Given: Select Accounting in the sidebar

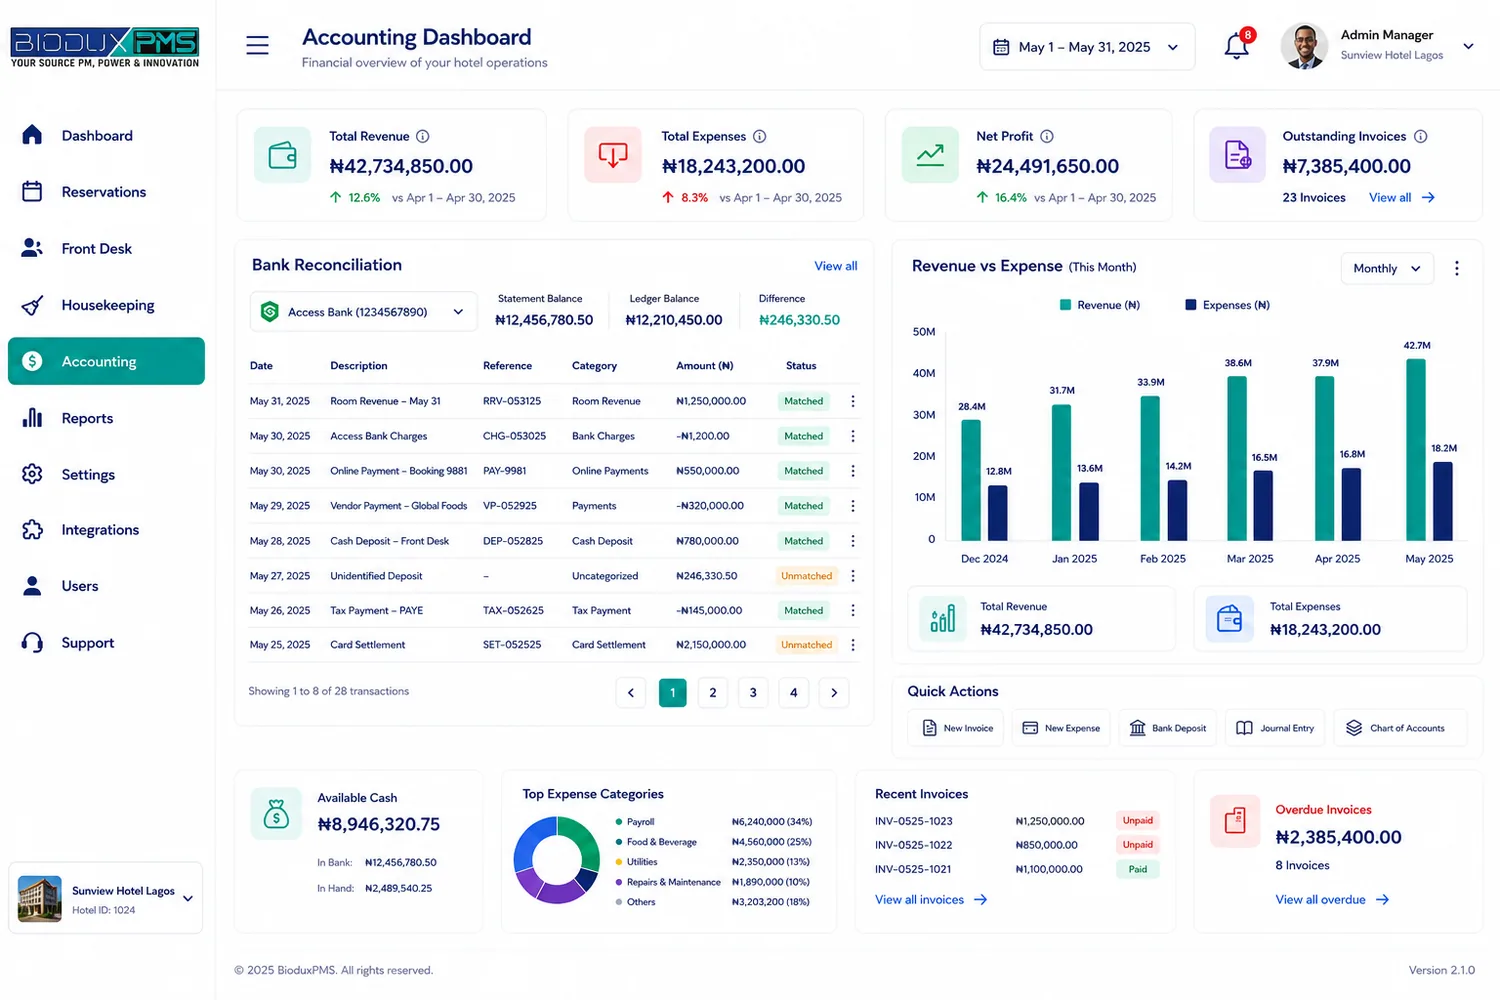Looking at the screenshot, I should click(x=106, y=361).
